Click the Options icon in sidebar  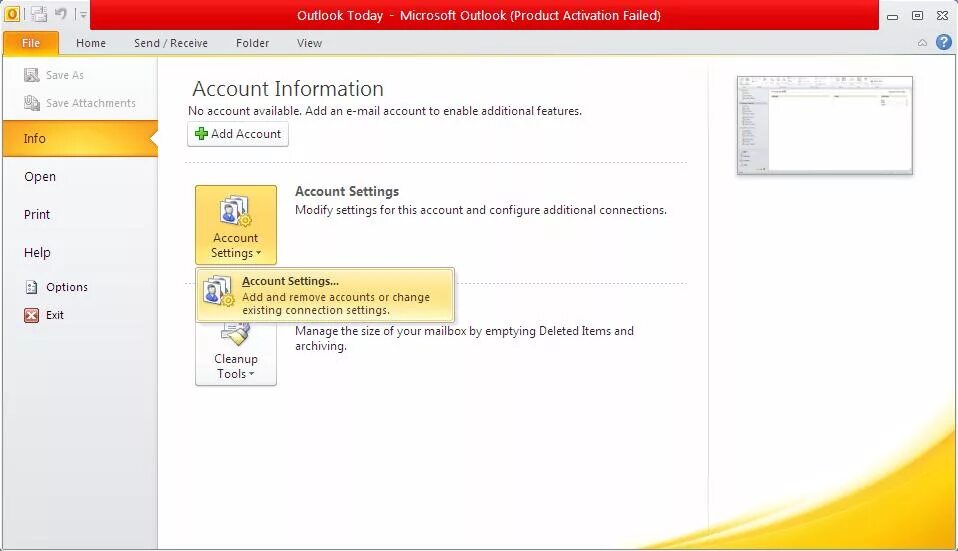(32, 286)
